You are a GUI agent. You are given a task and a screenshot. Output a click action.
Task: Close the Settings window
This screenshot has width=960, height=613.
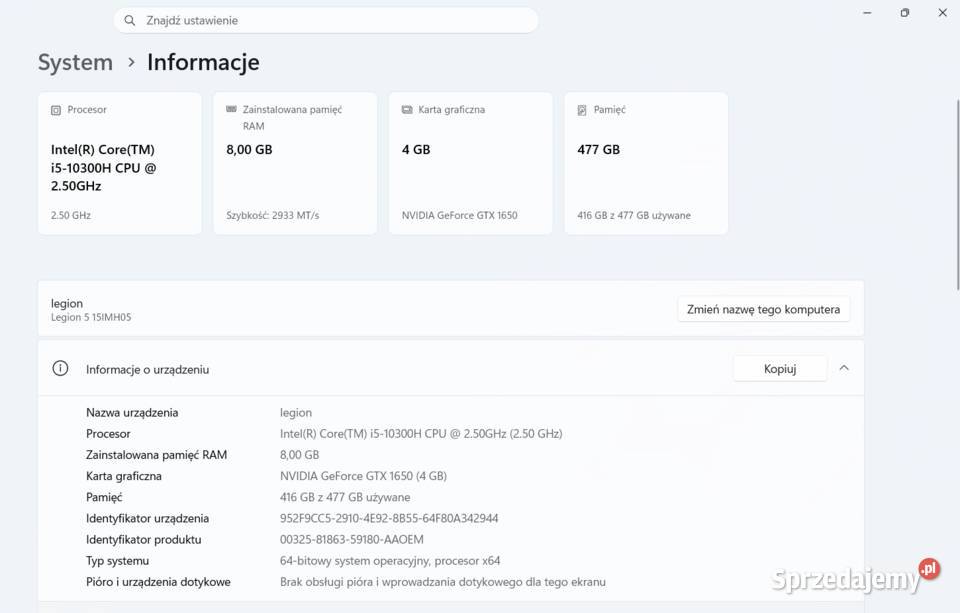[943, 13]
